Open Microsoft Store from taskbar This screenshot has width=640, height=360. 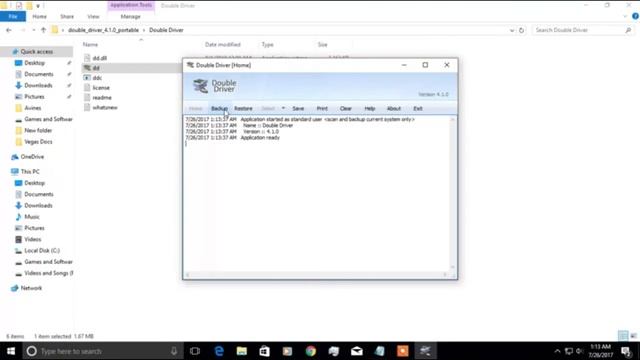(264, 351)
